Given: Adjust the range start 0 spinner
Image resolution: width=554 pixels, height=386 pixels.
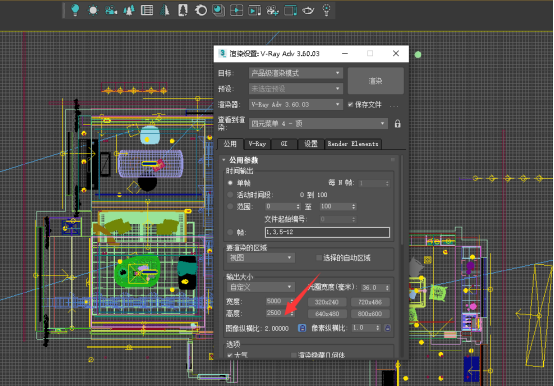Looking at the screenshot, I should tap(298, 206).
